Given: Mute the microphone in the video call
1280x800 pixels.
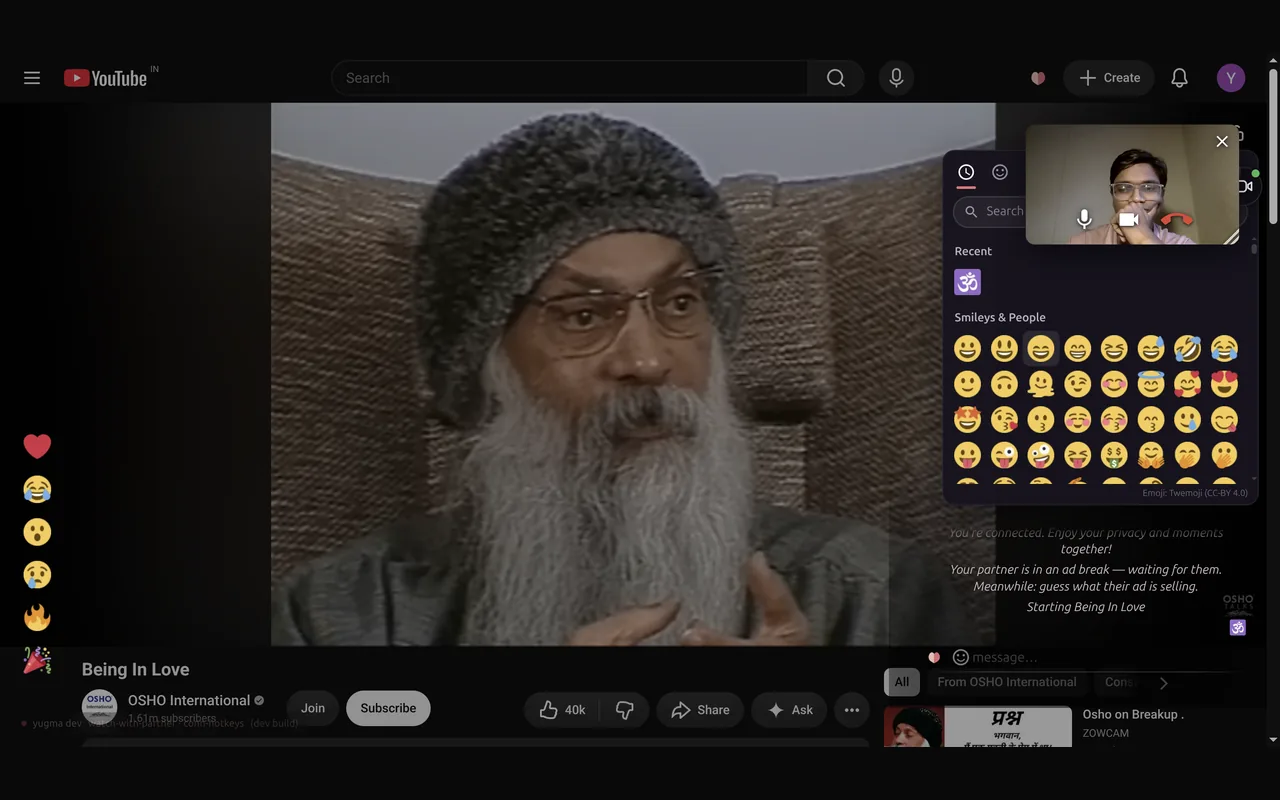Looking at the screenshot, I should (x=1084, y=219).
